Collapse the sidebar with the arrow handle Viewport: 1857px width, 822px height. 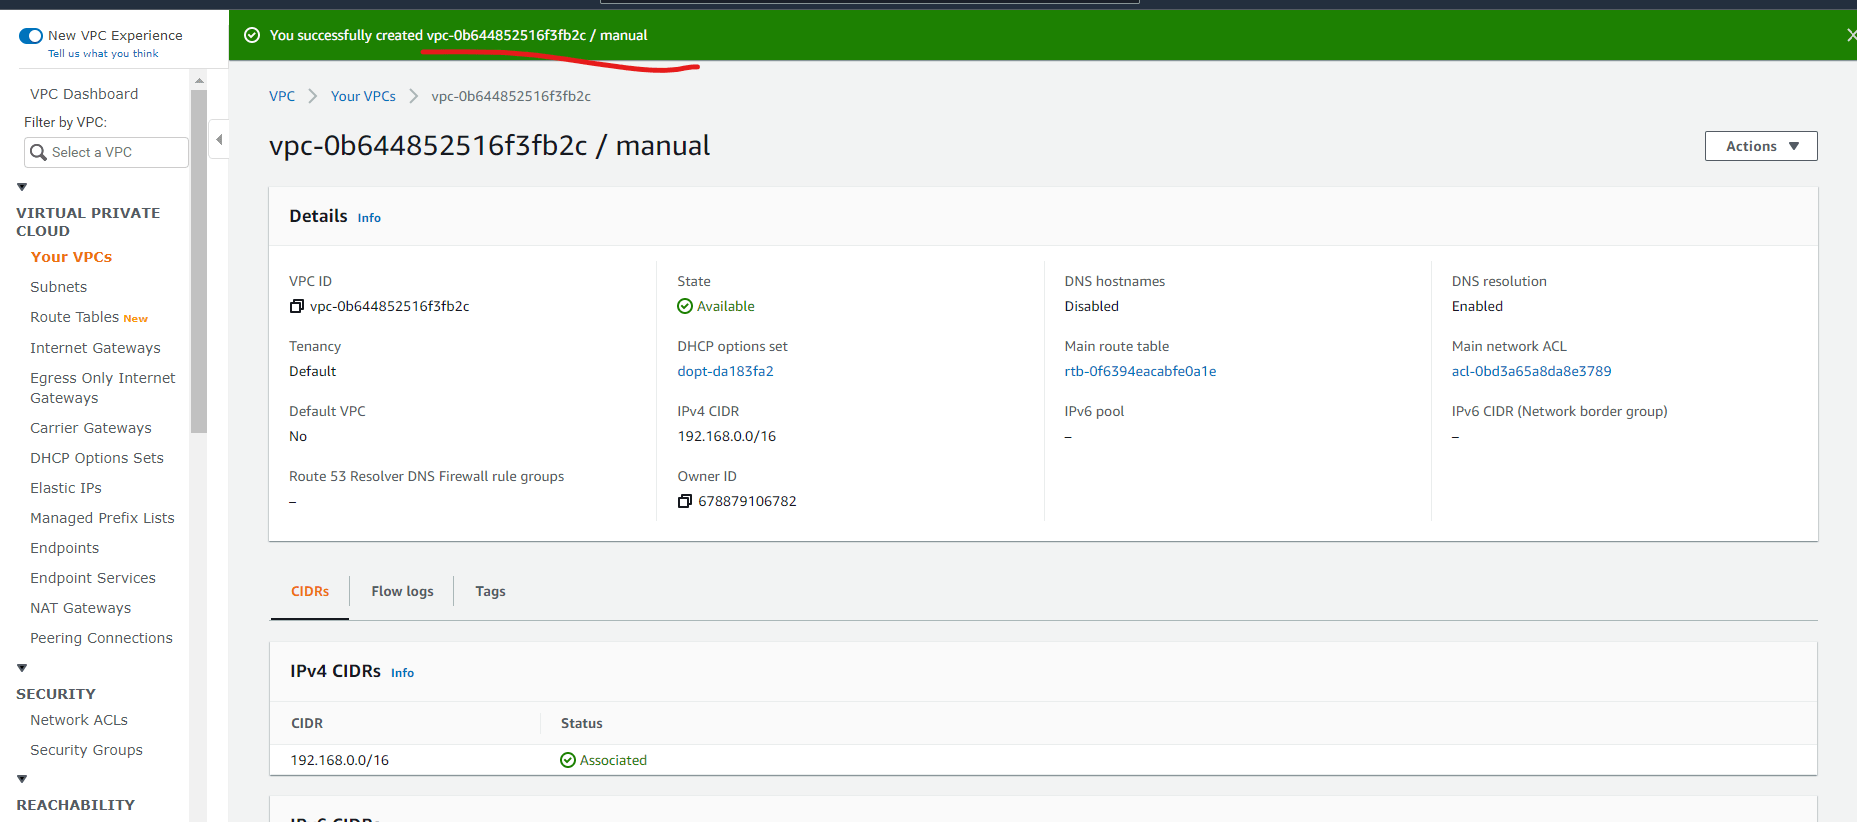(x=219, y=139)
